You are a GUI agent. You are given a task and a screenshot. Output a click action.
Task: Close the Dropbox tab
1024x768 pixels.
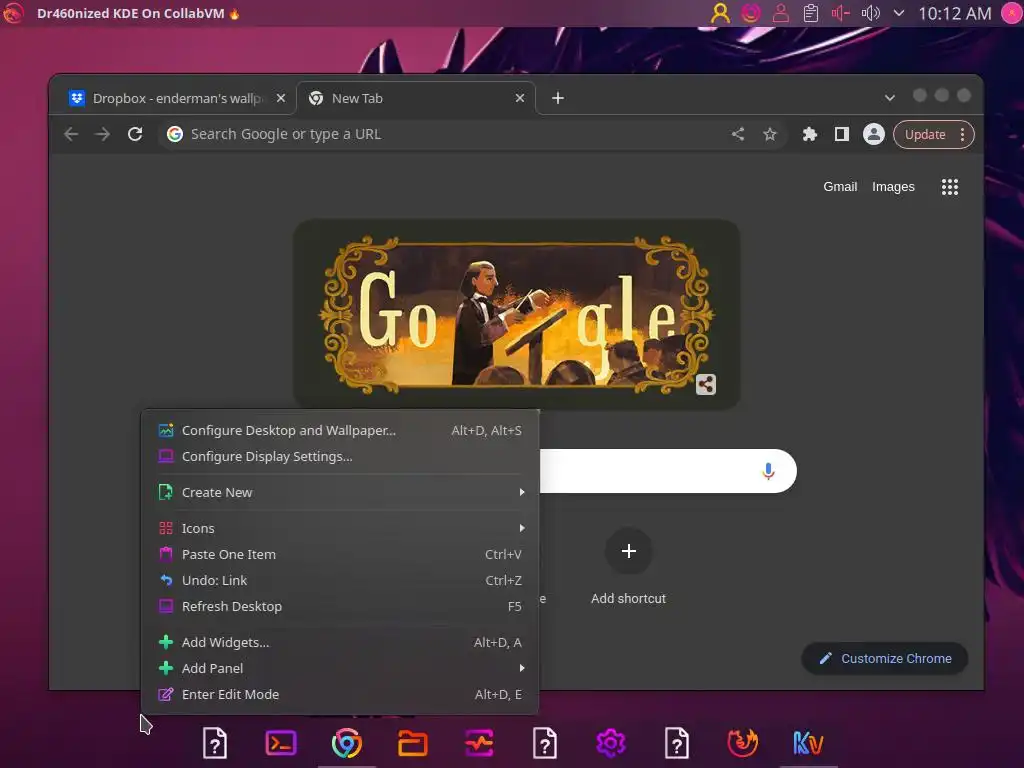(x=281, y=98)
